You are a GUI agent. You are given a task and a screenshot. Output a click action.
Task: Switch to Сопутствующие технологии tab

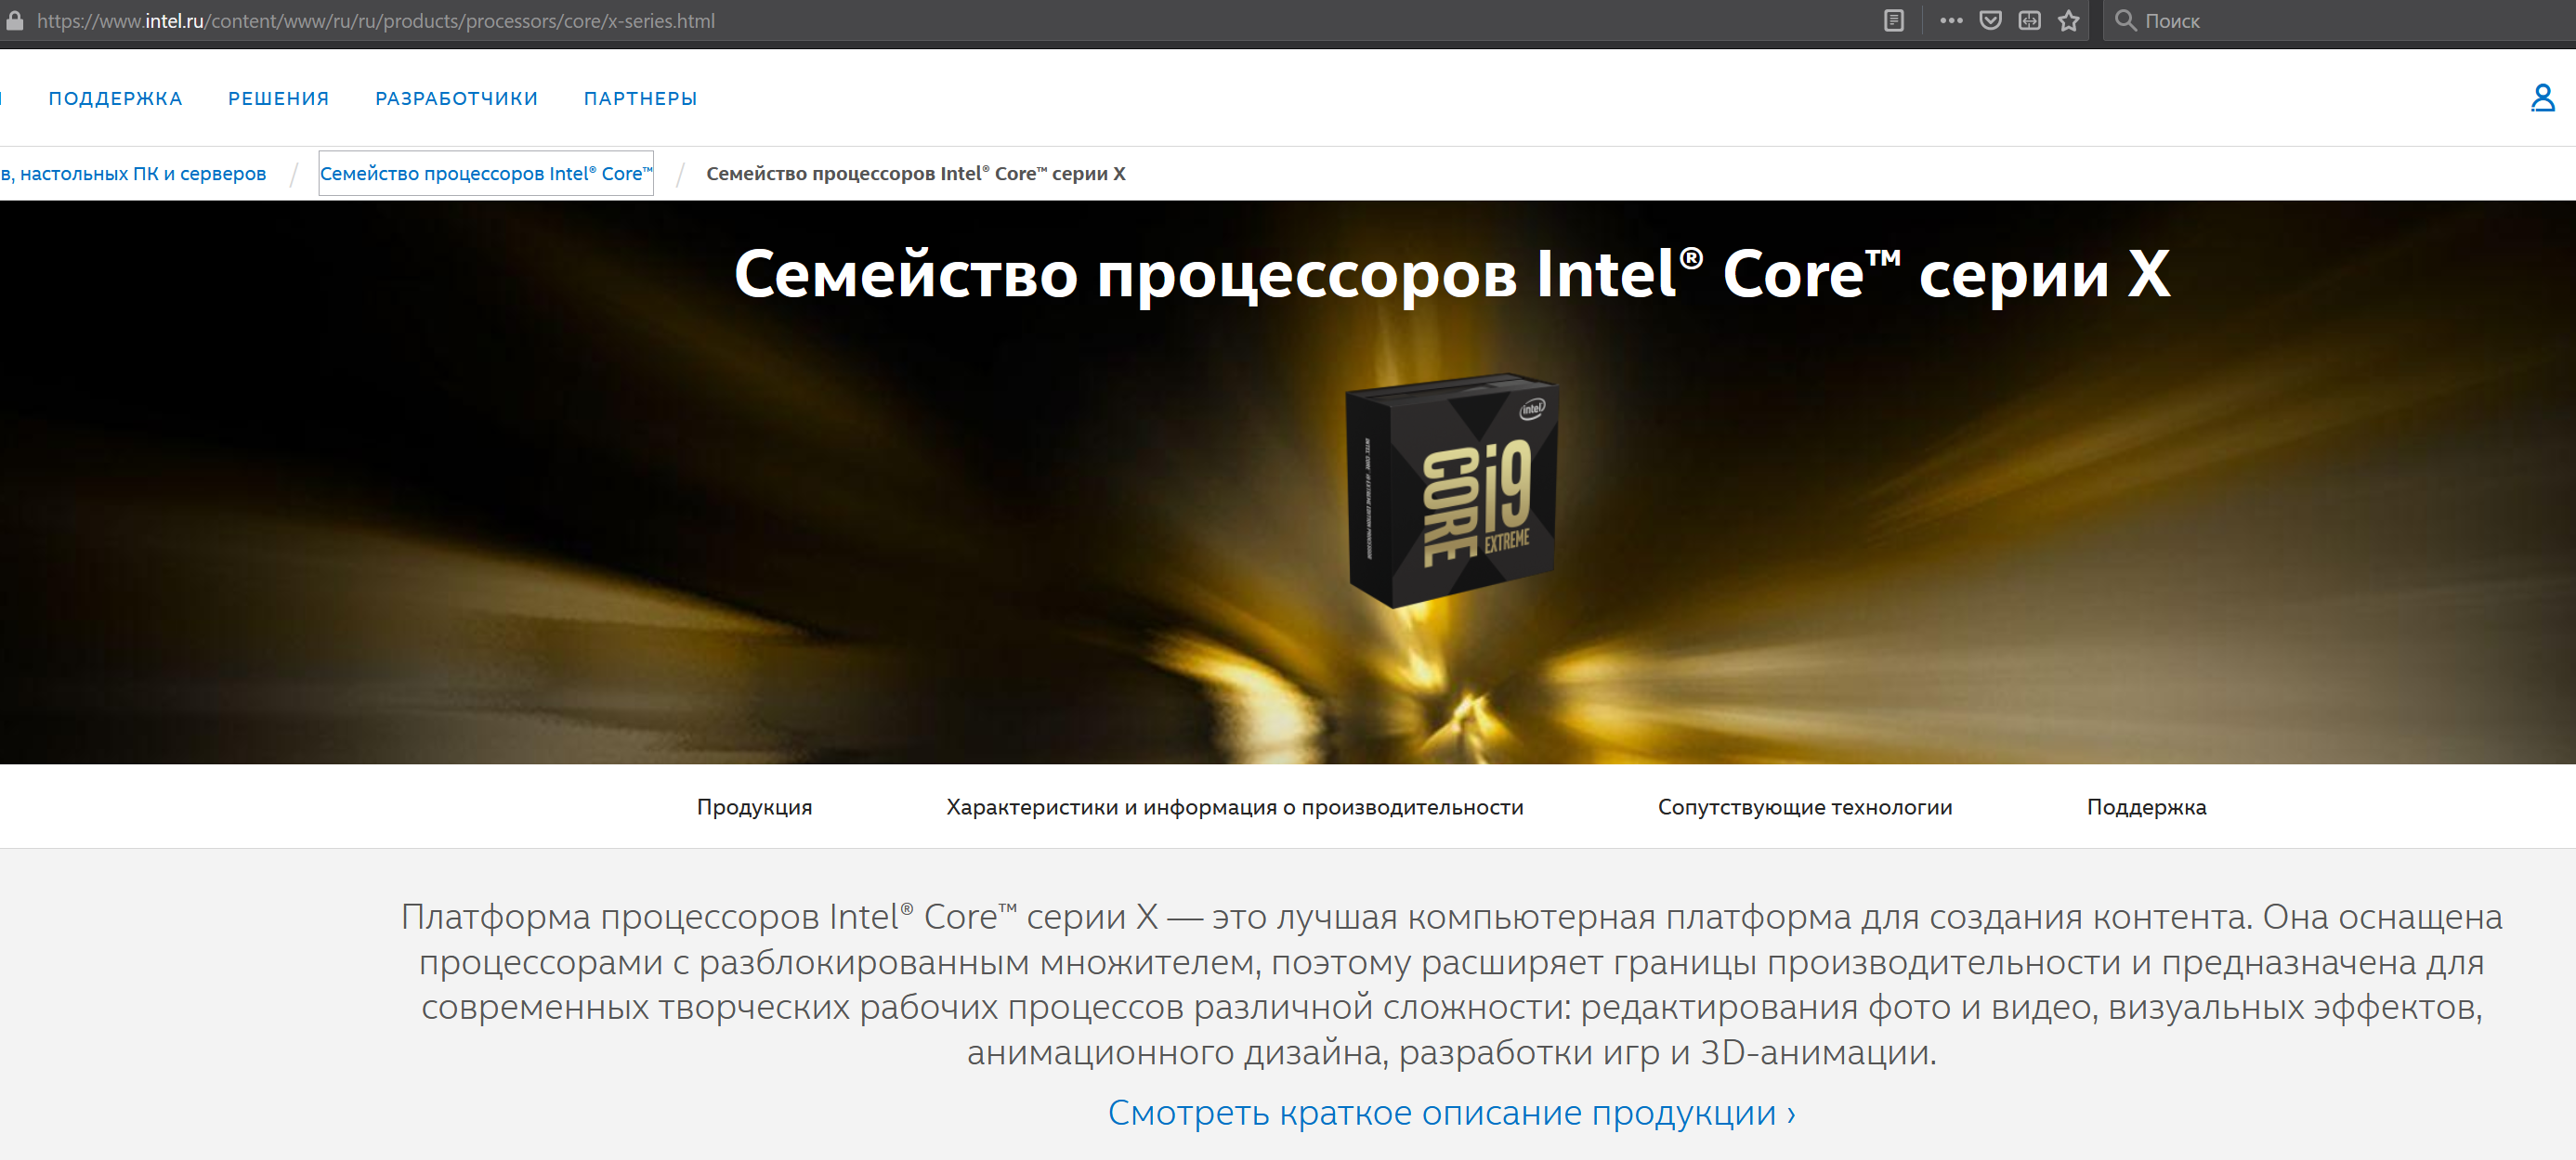(x=1805, y=807)
